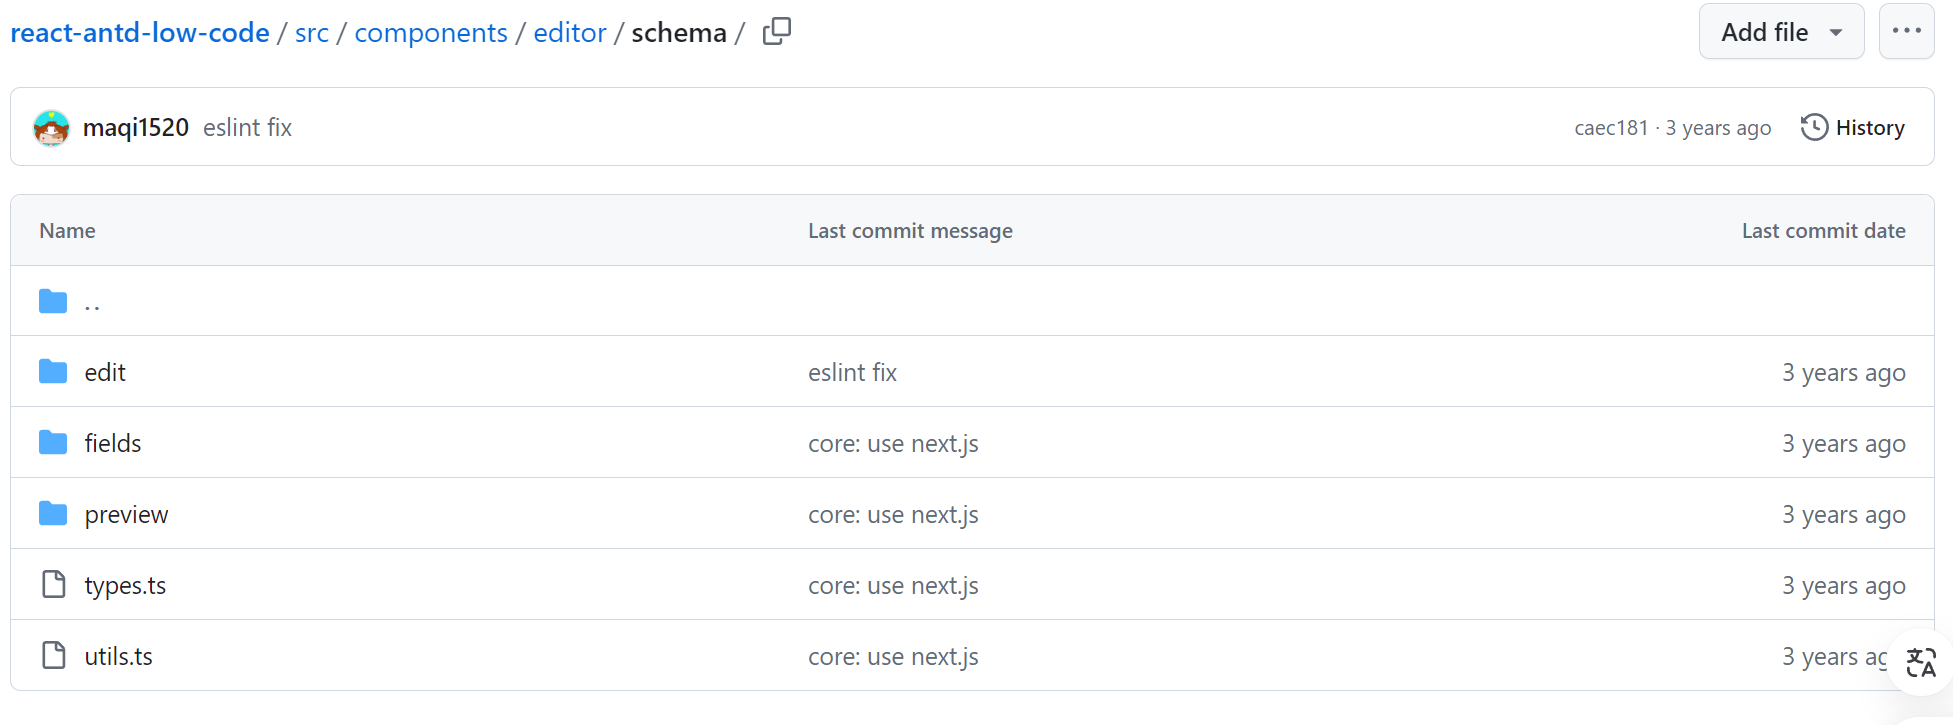Go to components breadcrumb link
Image resolution: width=1953 pixels, height=725 pixels.
click(431, 33)
